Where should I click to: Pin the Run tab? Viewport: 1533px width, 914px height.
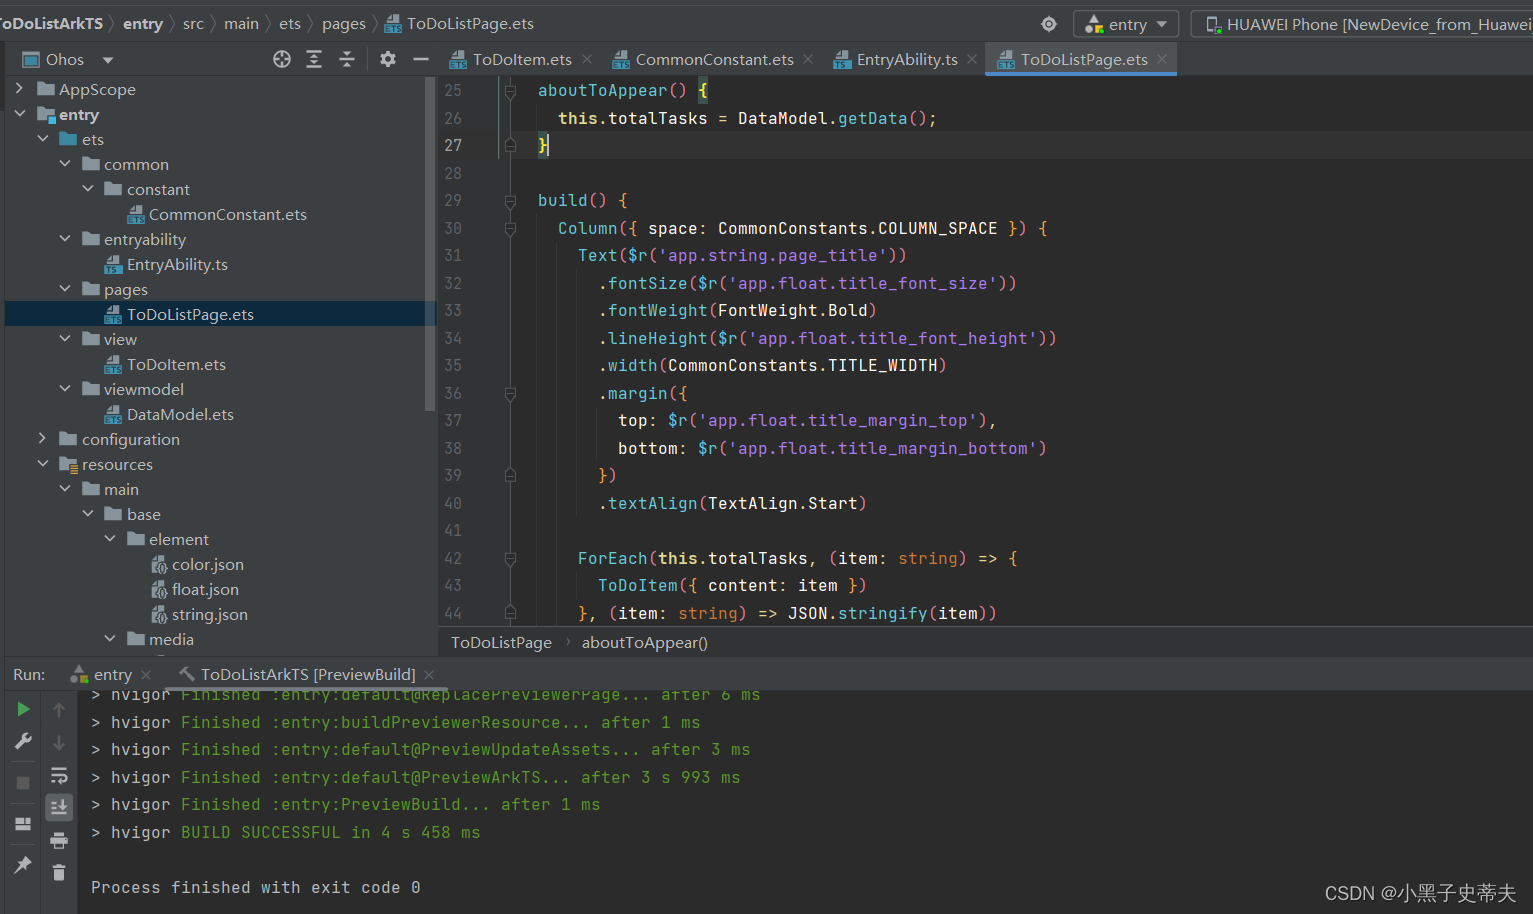[x=23, y=864]
